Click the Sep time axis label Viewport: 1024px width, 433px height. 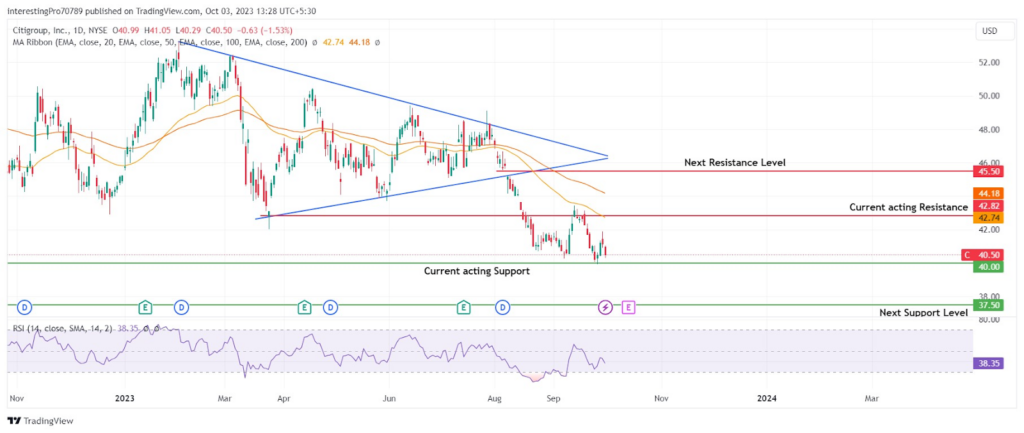pyautogui.click(x=554, y=397)
